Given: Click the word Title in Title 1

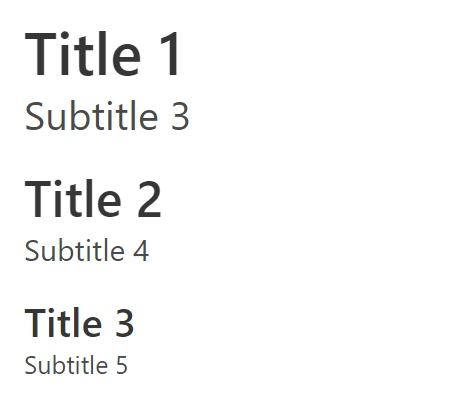Looking at the screenshot, I should pos(83,54).
